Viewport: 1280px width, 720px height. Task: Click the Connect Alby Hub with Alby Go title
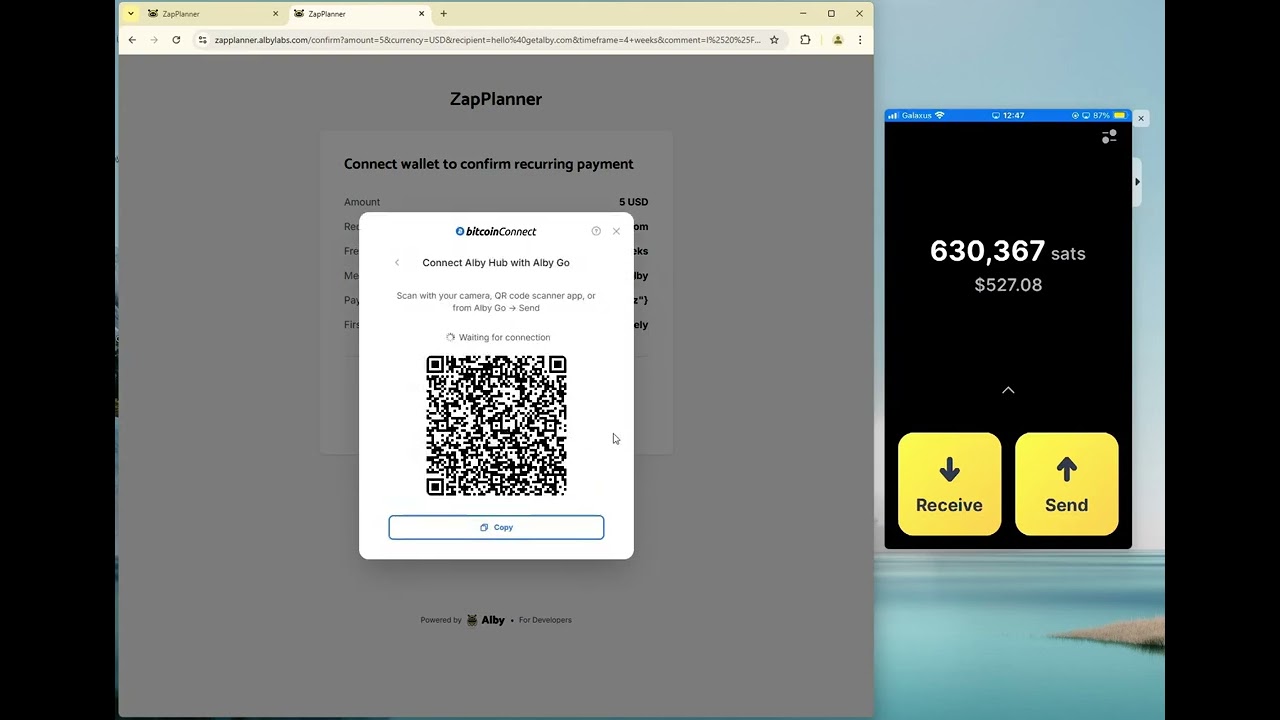click(x=496, y=263)
